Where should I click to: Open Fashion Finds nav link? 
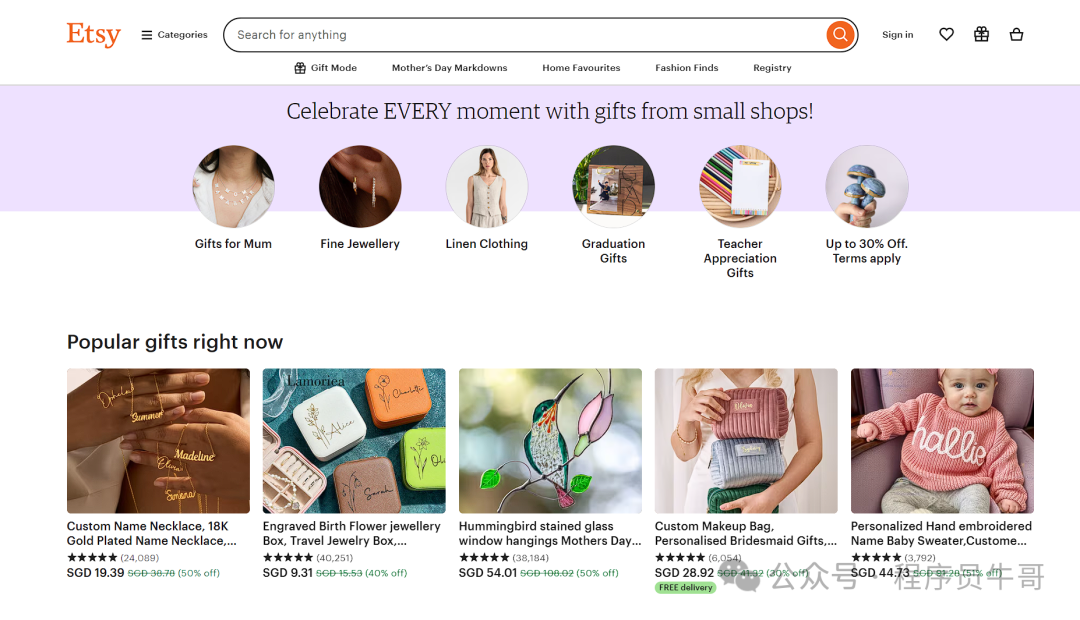pos(687,68)
